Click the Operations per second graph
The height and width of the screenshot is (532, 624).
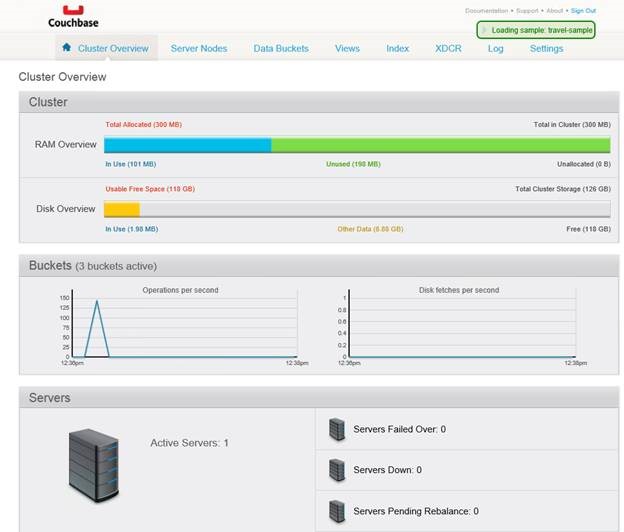pyautogui.click(x=184, y=324)
